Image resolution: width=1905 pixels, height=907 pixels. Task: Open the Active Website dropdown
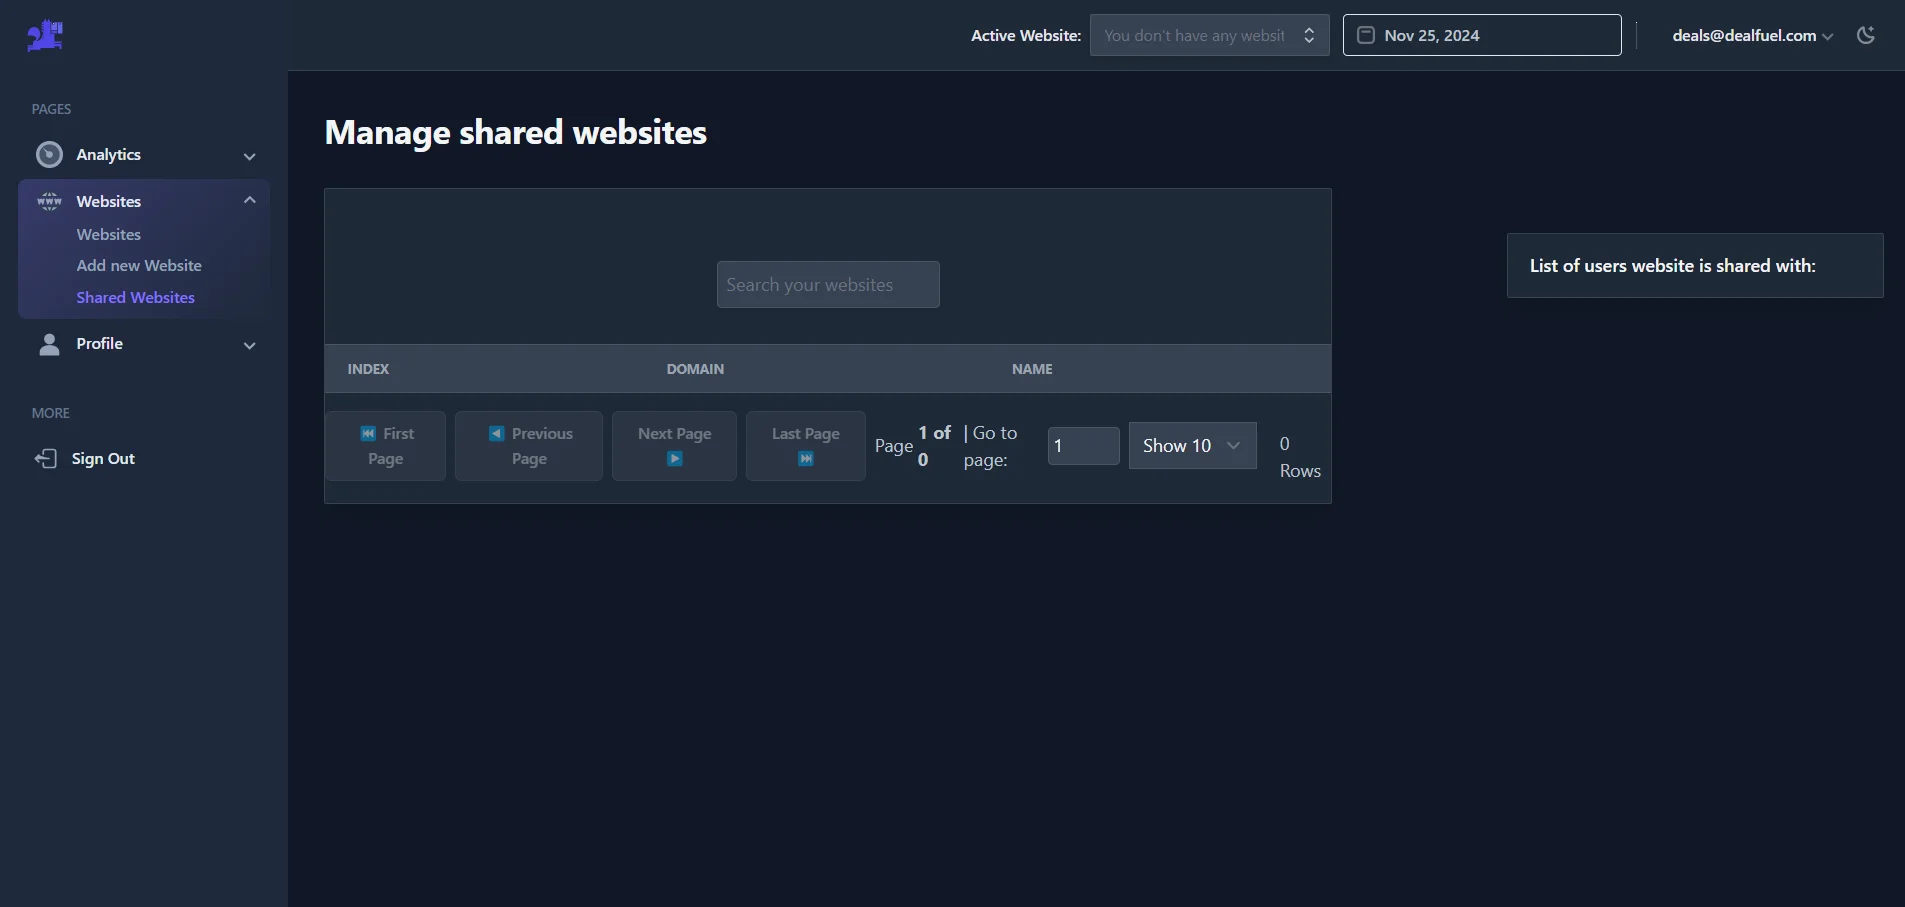1209,35
